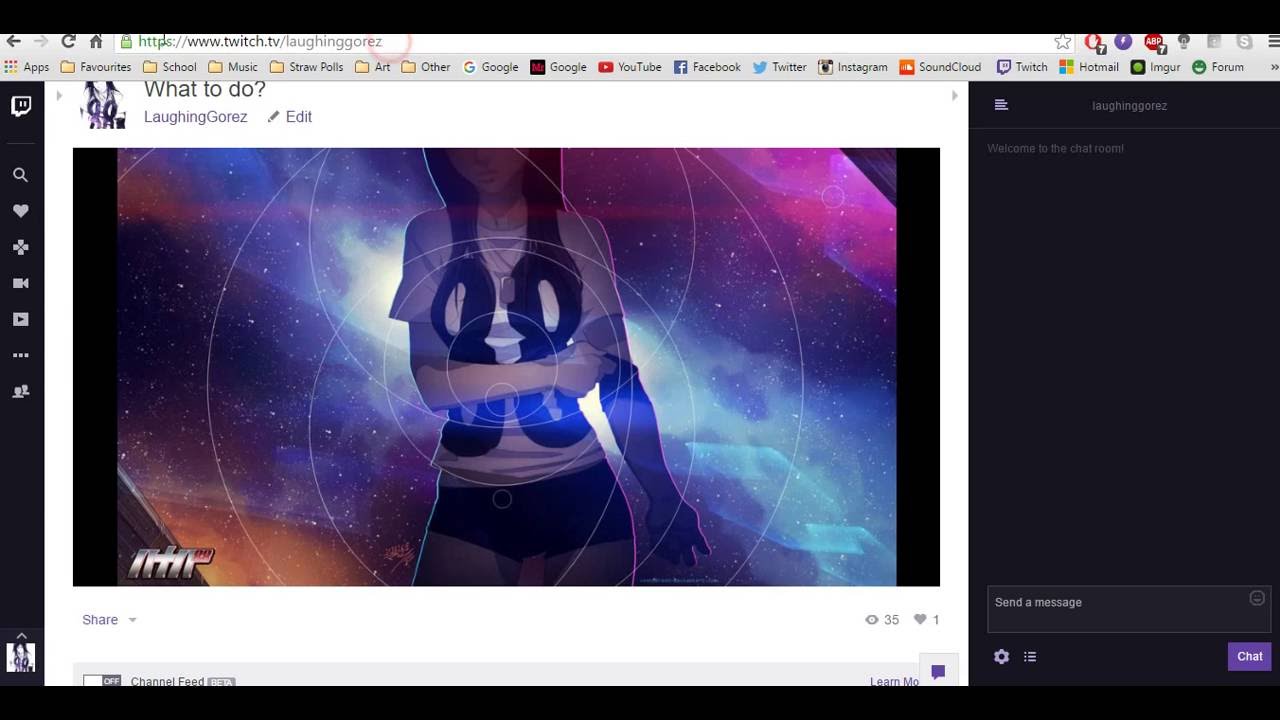Click the laughinggorez chat room title
Image resolution: width=1280 pixels, height=720 pixels.
pos(1129,106)
